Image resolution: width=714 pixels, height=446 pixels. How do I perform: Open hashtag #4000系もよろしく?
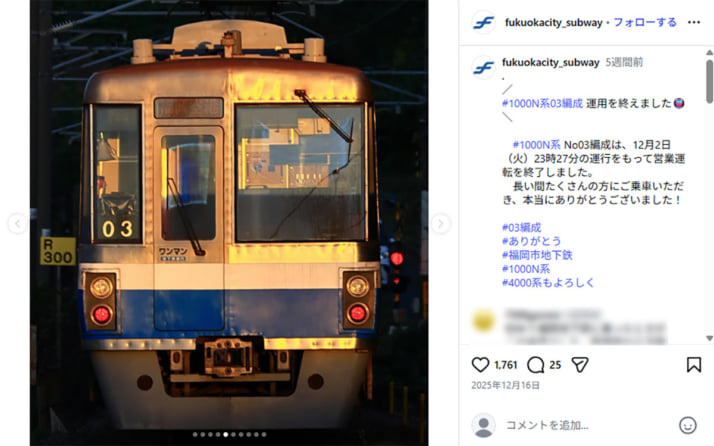pyautogui.click(x=548, y=283)
